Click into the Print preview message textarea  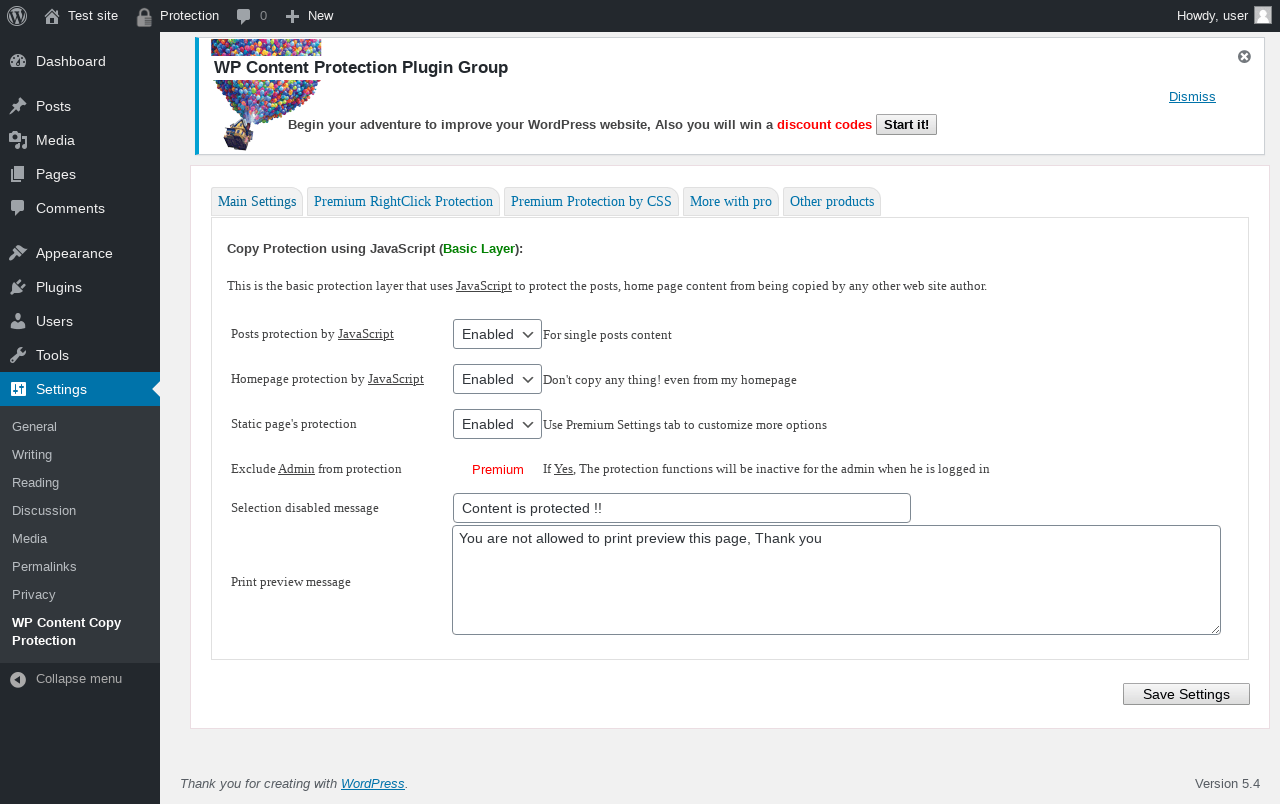pos(836,580)
